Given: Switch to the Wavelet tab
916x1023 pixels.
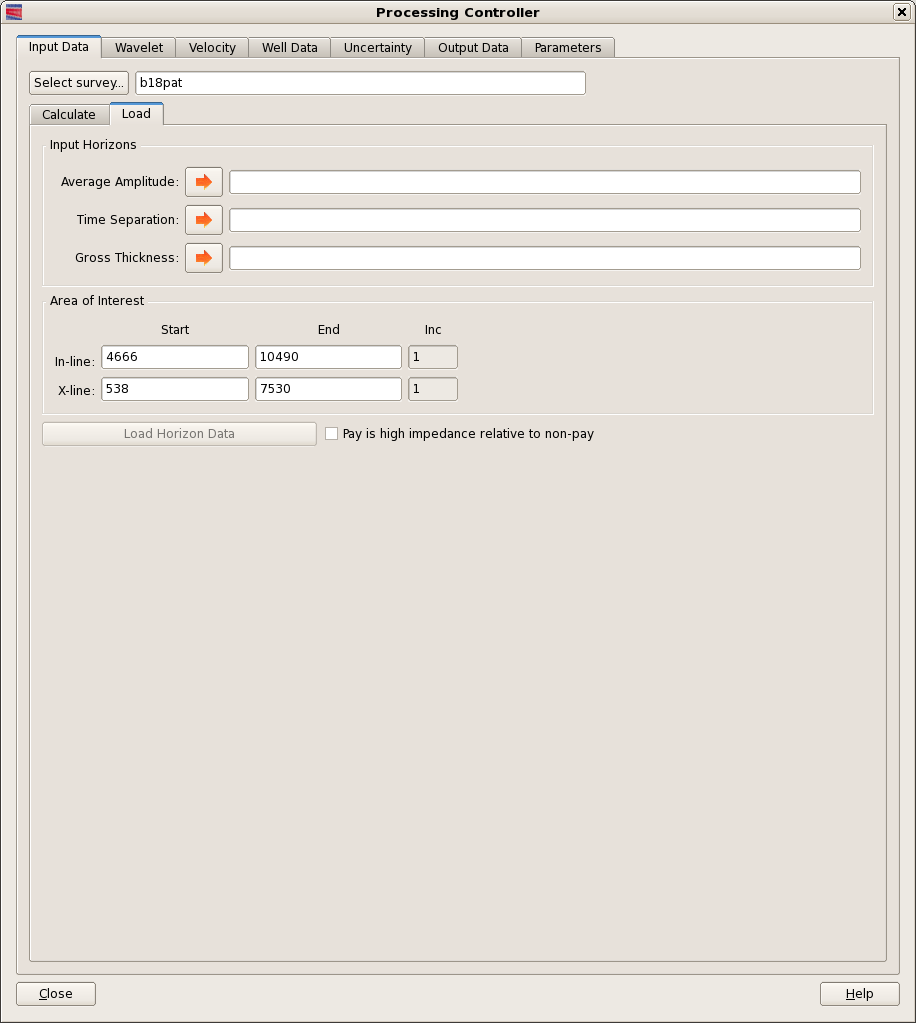Looking at the screenshot, I should (x=139, y=48).
